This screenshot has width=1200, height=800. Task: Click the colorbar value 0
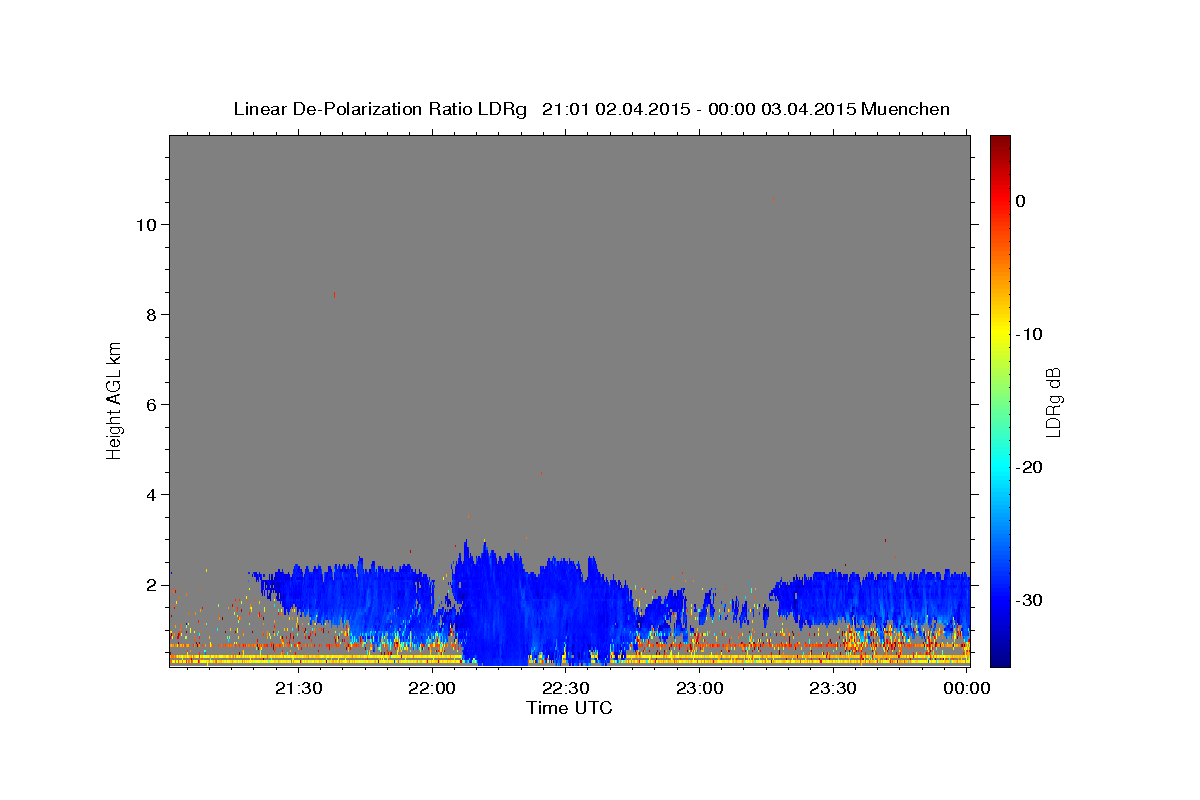(x=1021, y=201)
